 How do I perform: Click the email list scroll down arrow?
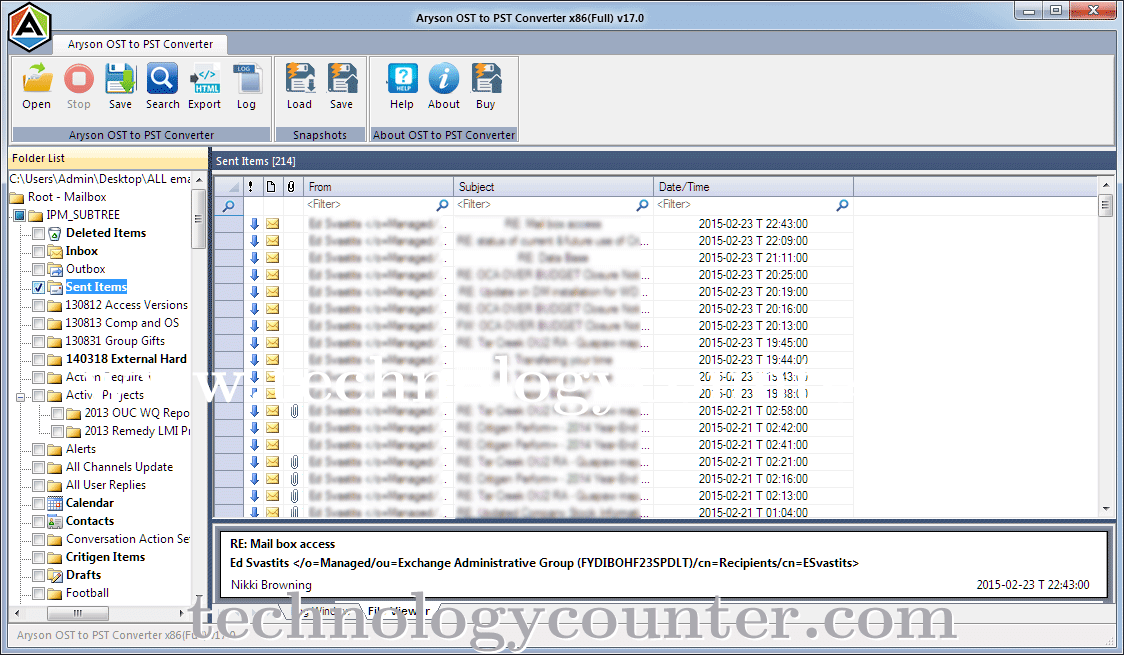click(x=1106, y=509)
